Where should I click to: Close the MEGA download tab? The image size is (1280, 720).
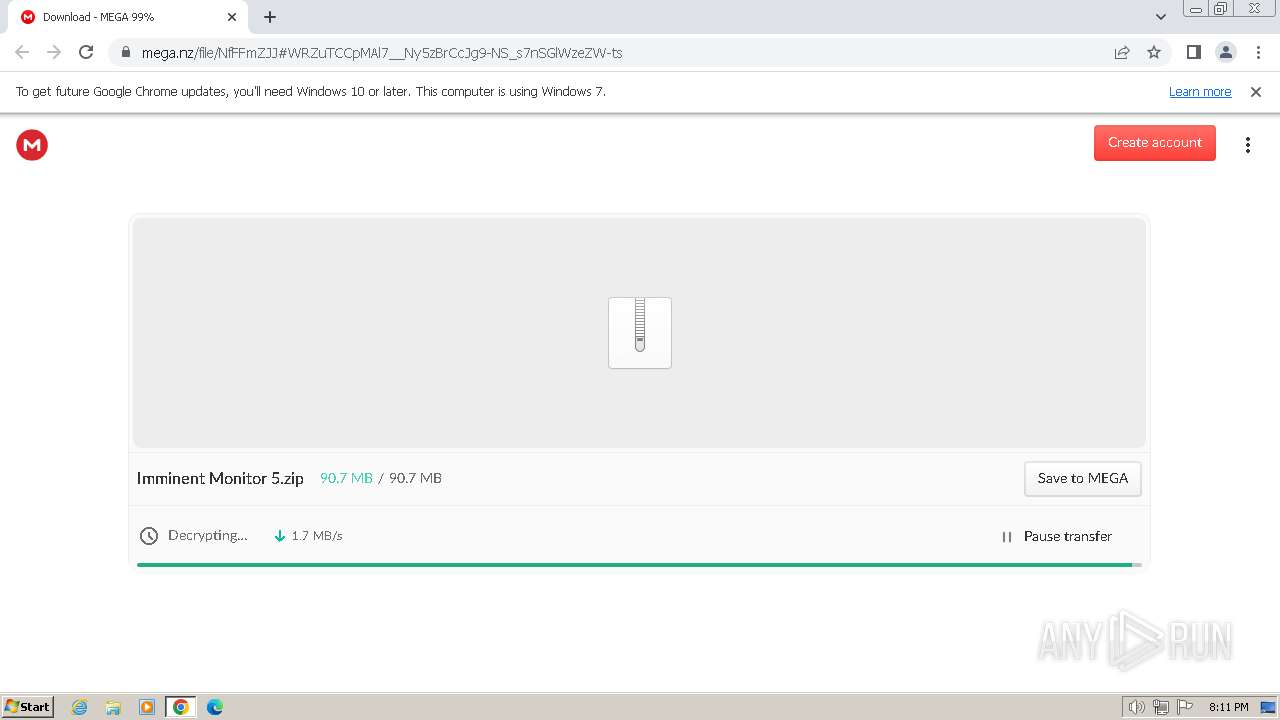tap(232, 17)
